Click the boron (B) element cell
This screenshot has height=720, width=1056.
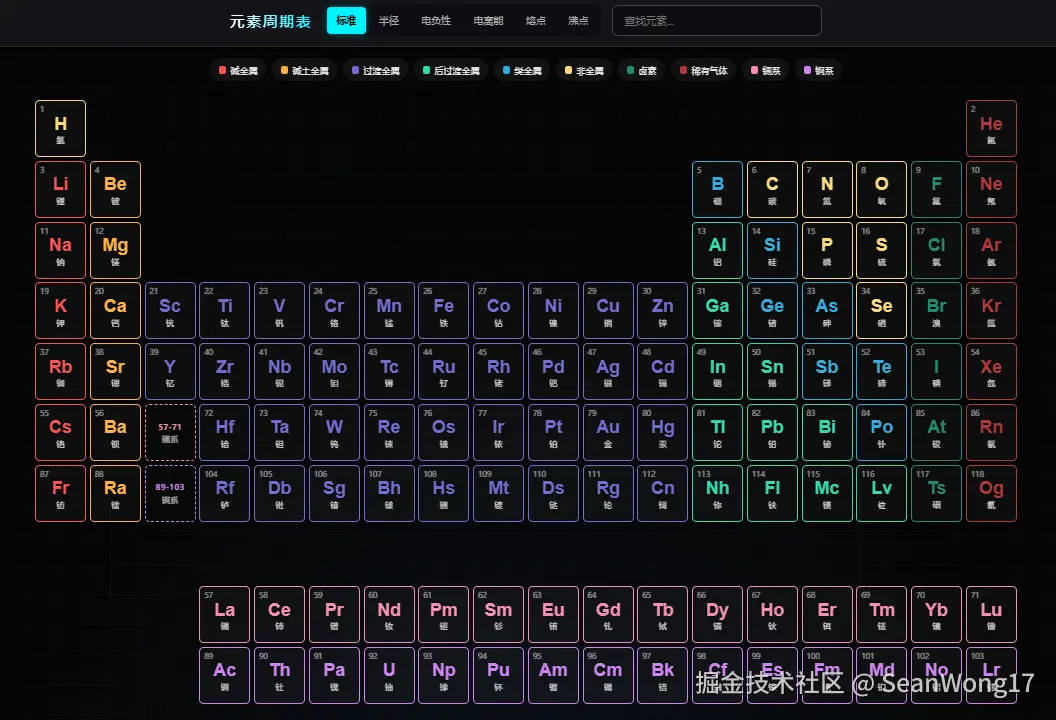coord(718,189)
